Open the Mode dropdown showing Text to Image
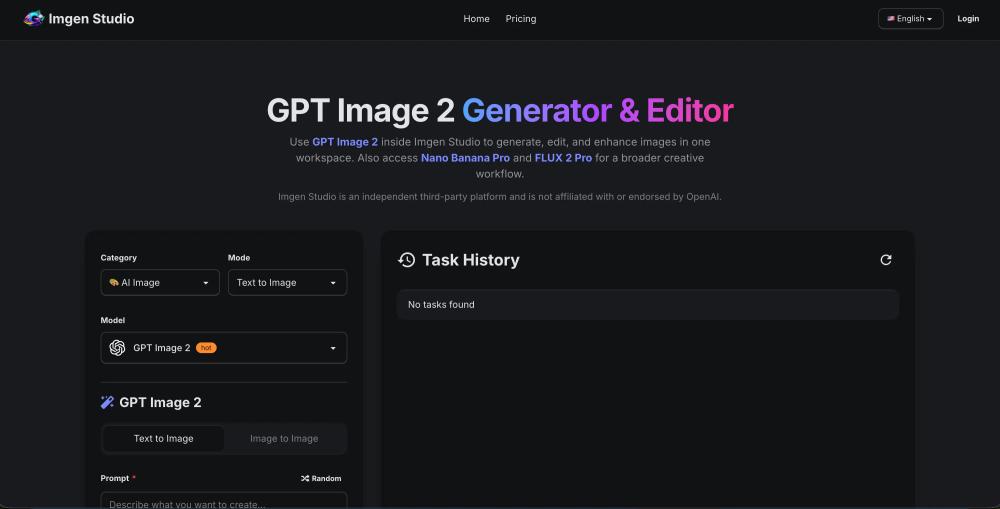This screenshot has height=509, width=1000. 287,283
